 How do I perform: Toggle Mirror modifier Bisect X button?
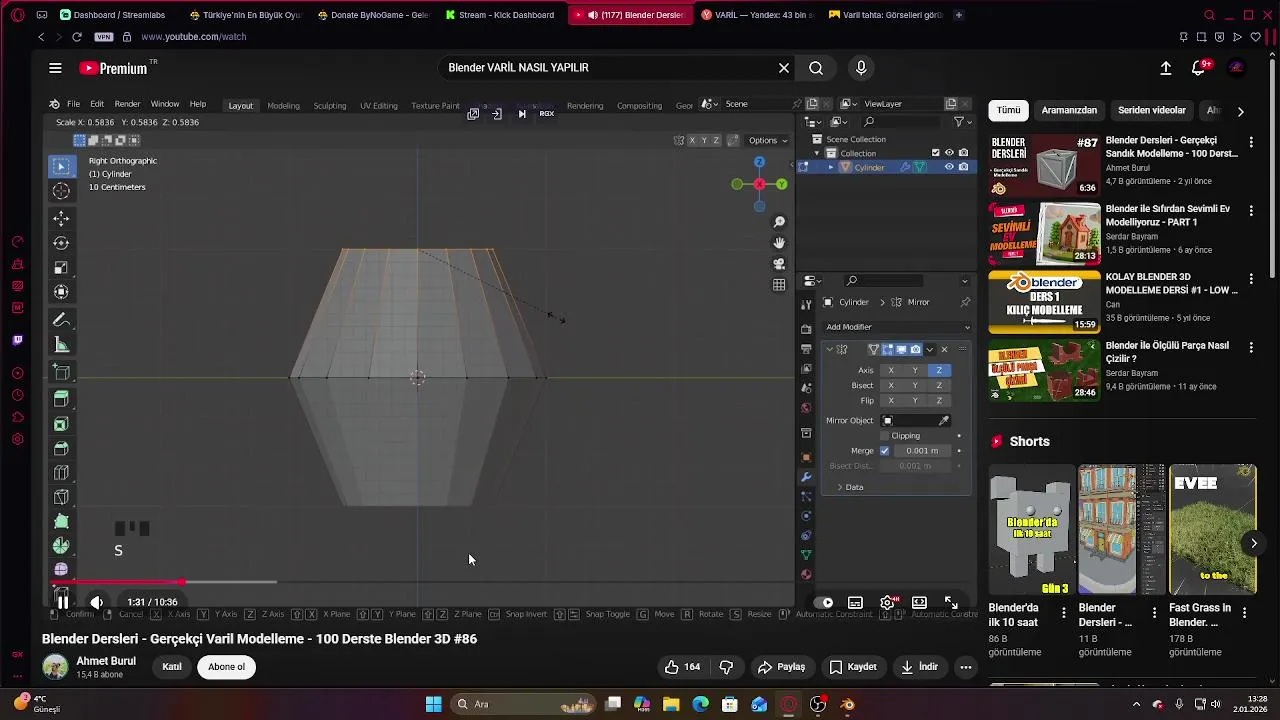pyautogui.click(x=891, y=385)
